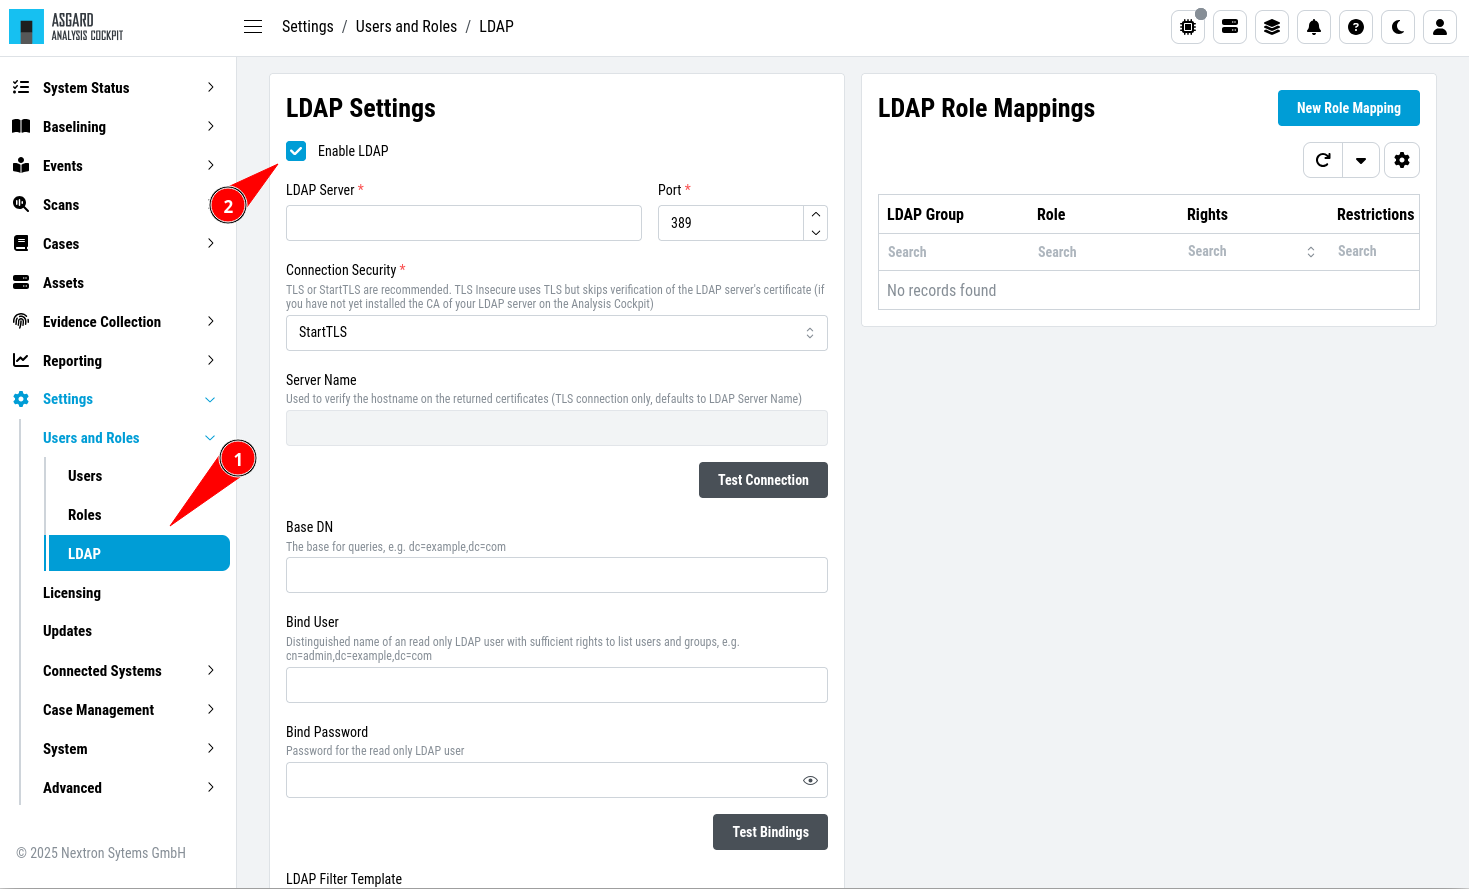Show the Bind Password with eye icon

pyautogui.click(x=810, y=780)
